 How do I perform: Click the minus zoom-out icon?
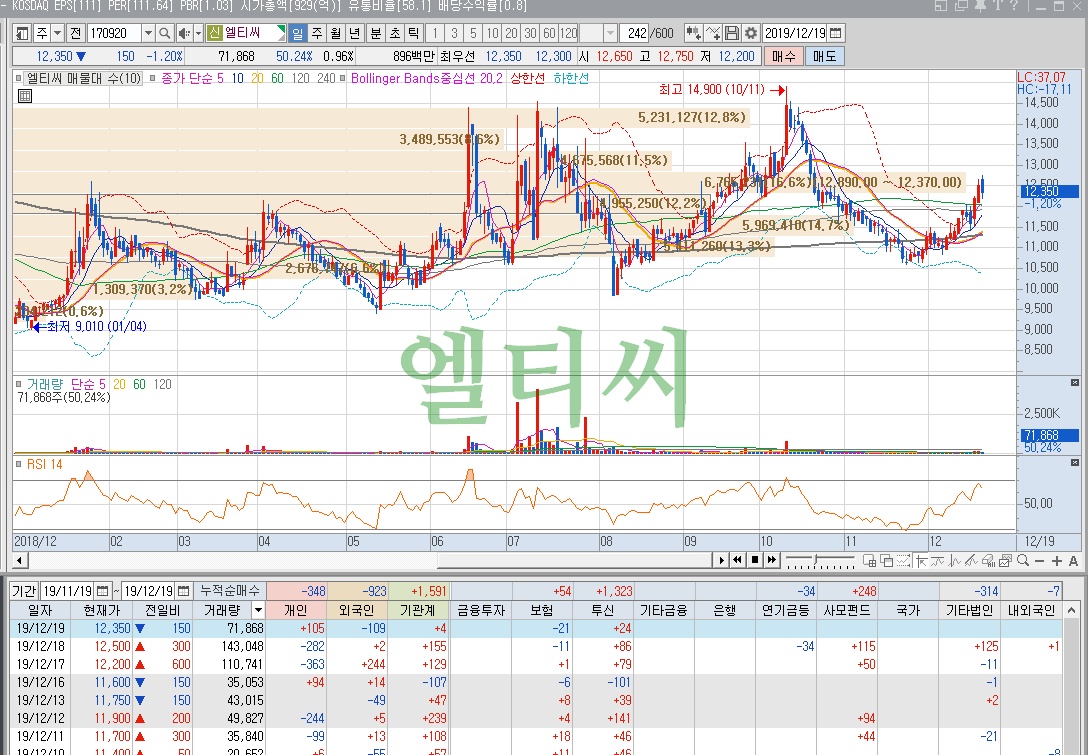point(1039,561)
